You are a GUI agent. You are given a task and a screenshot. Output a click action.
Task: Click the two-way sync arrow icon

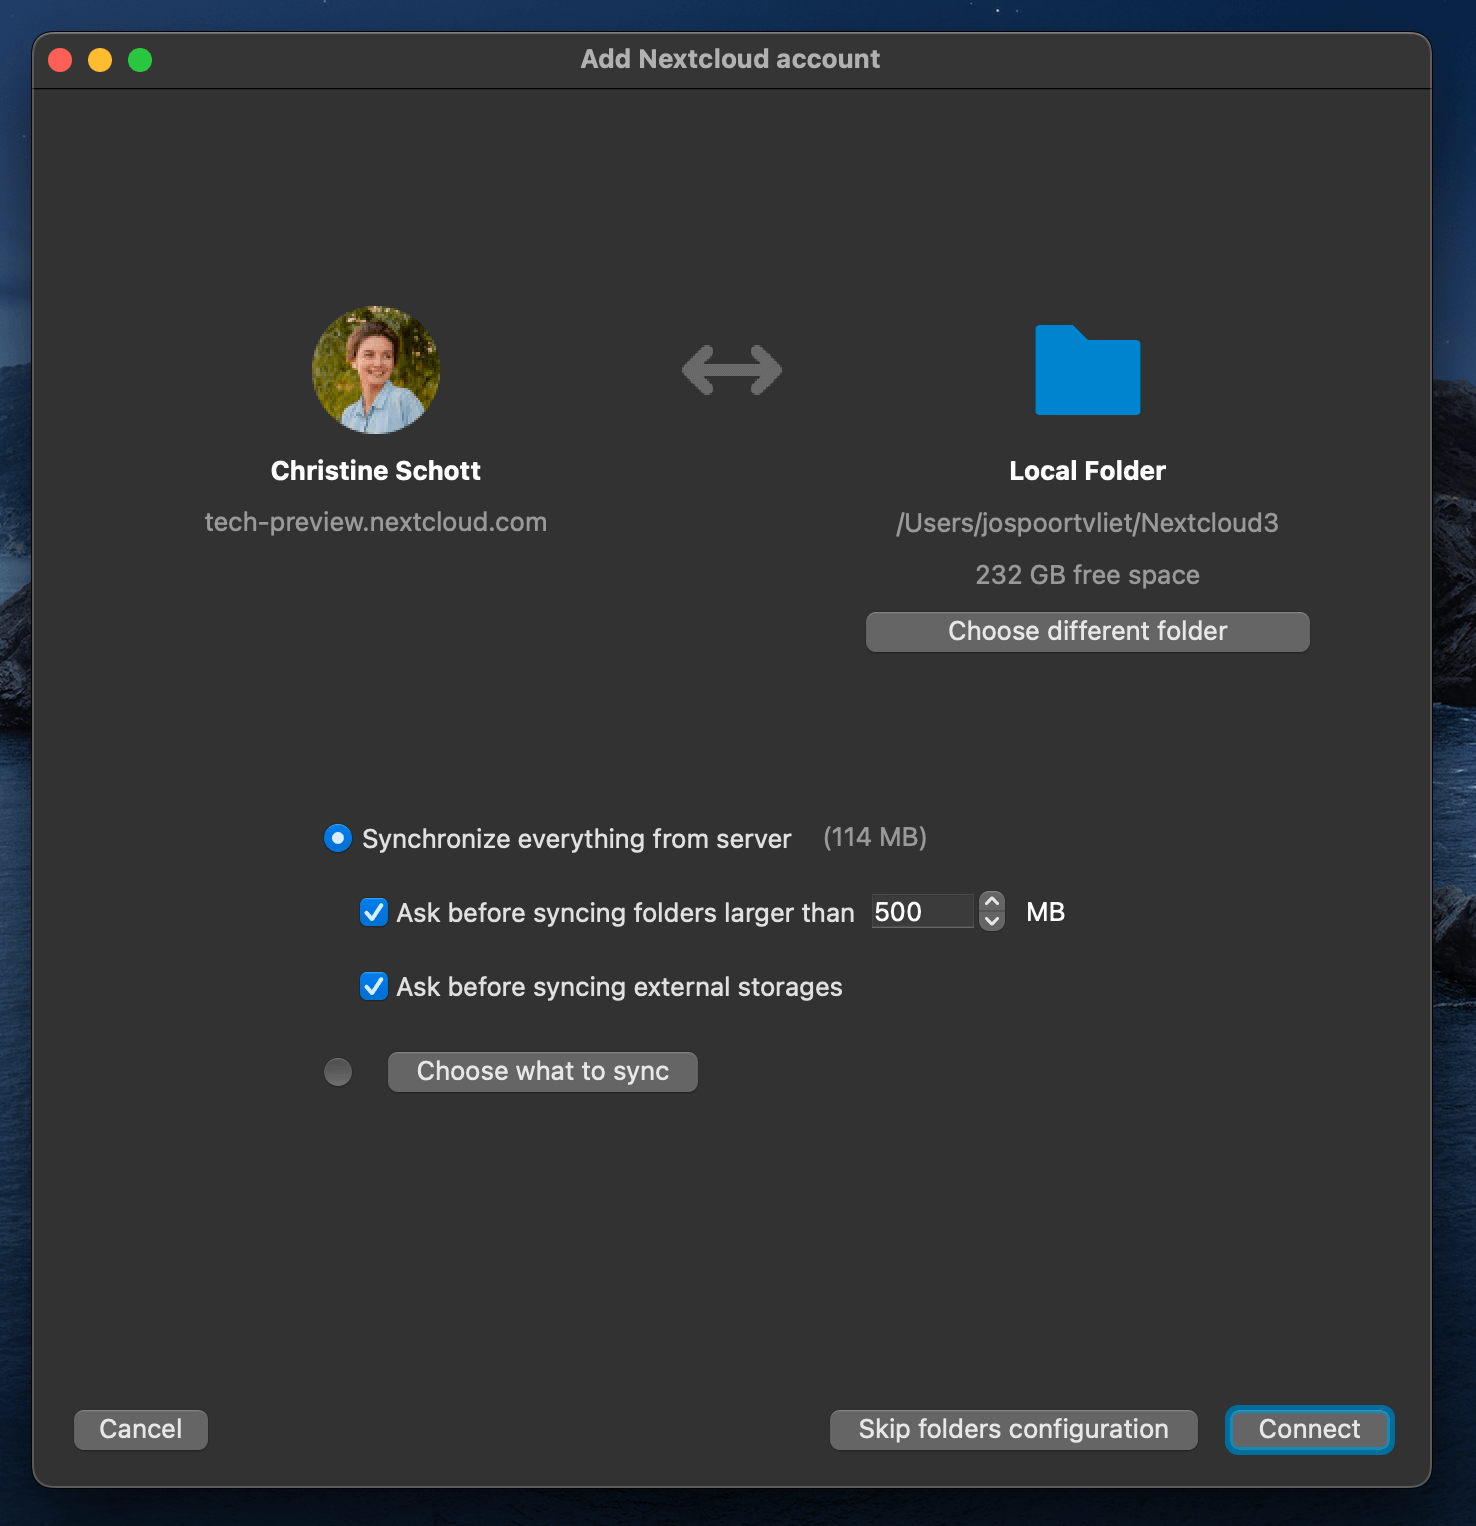pyautogui.click(x=732, y=370)
